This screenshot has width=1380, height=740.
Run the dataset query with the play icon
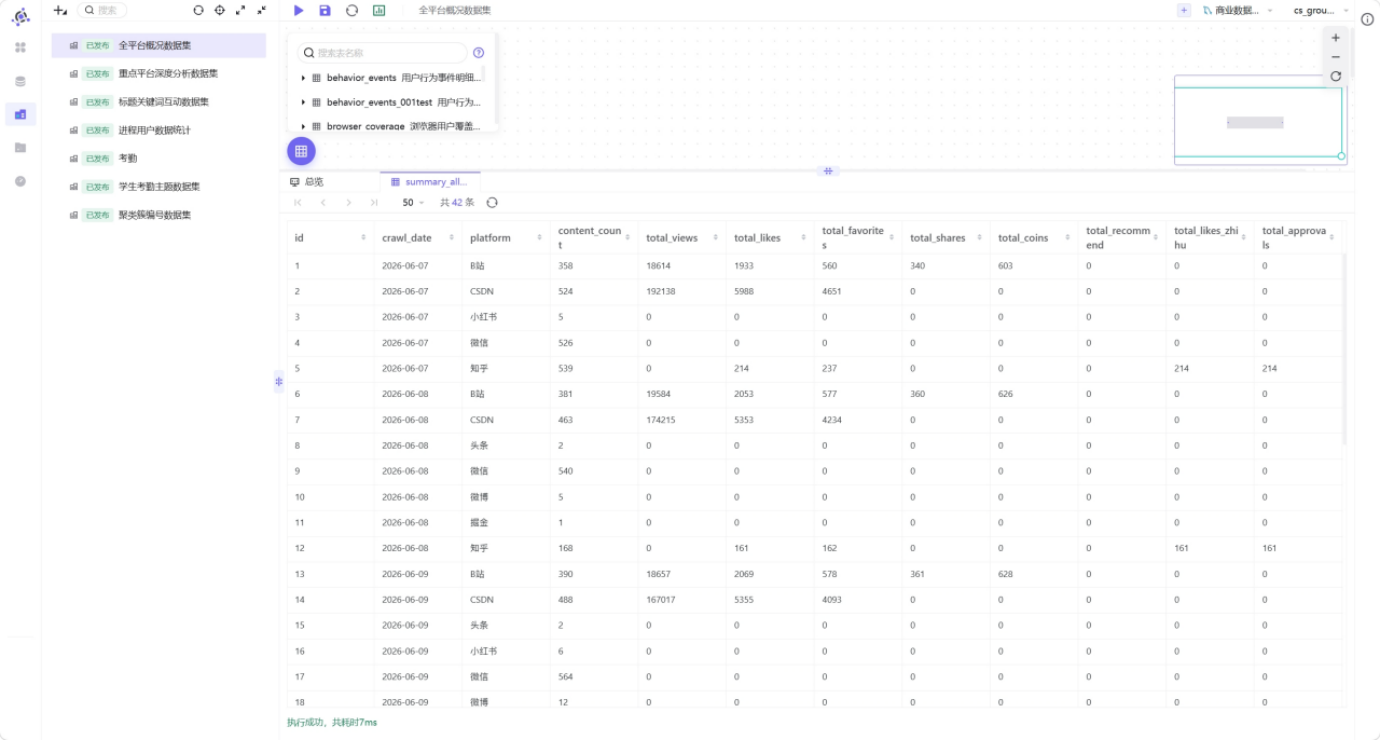click(298, 10)
